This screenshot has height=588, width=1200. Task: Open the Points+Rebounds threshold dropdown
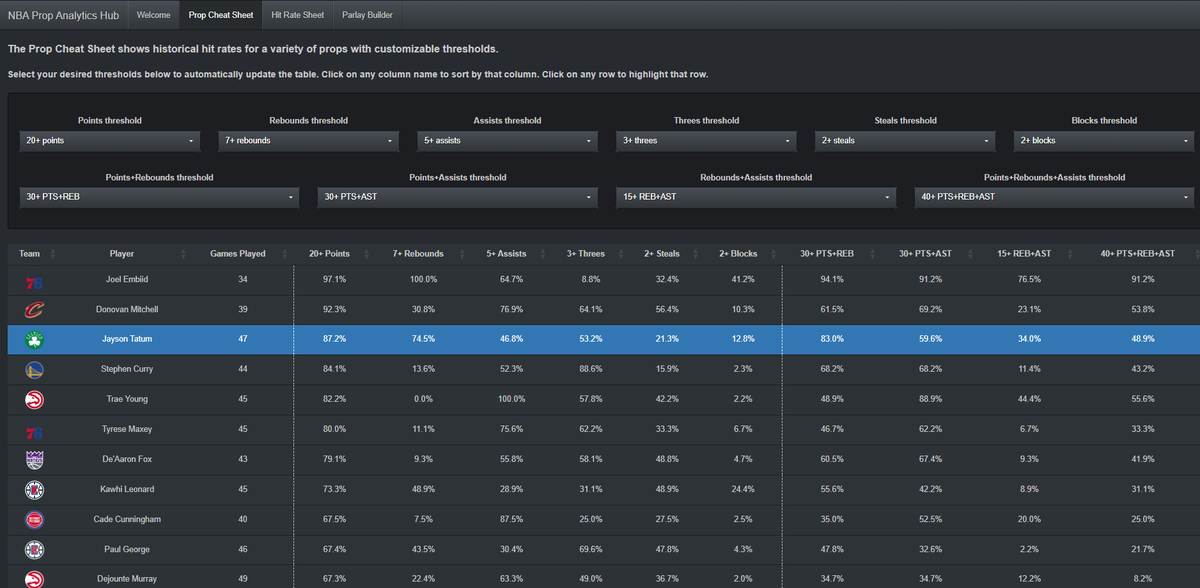(x=159, y=197)
